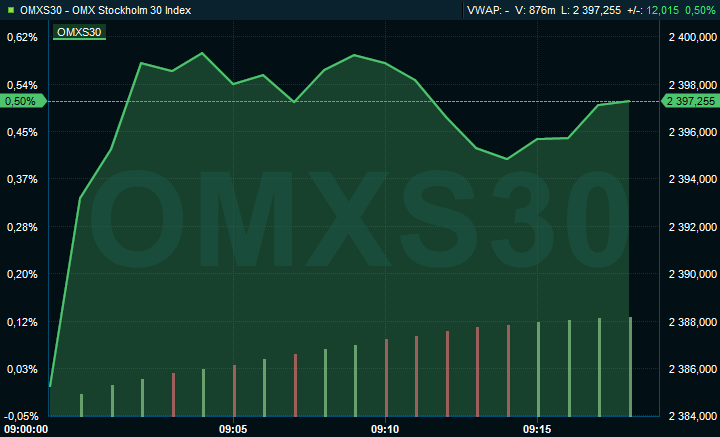720x437 pixels.
Task: Click the 2 388,000 right axis label
Action: (692, 322)
